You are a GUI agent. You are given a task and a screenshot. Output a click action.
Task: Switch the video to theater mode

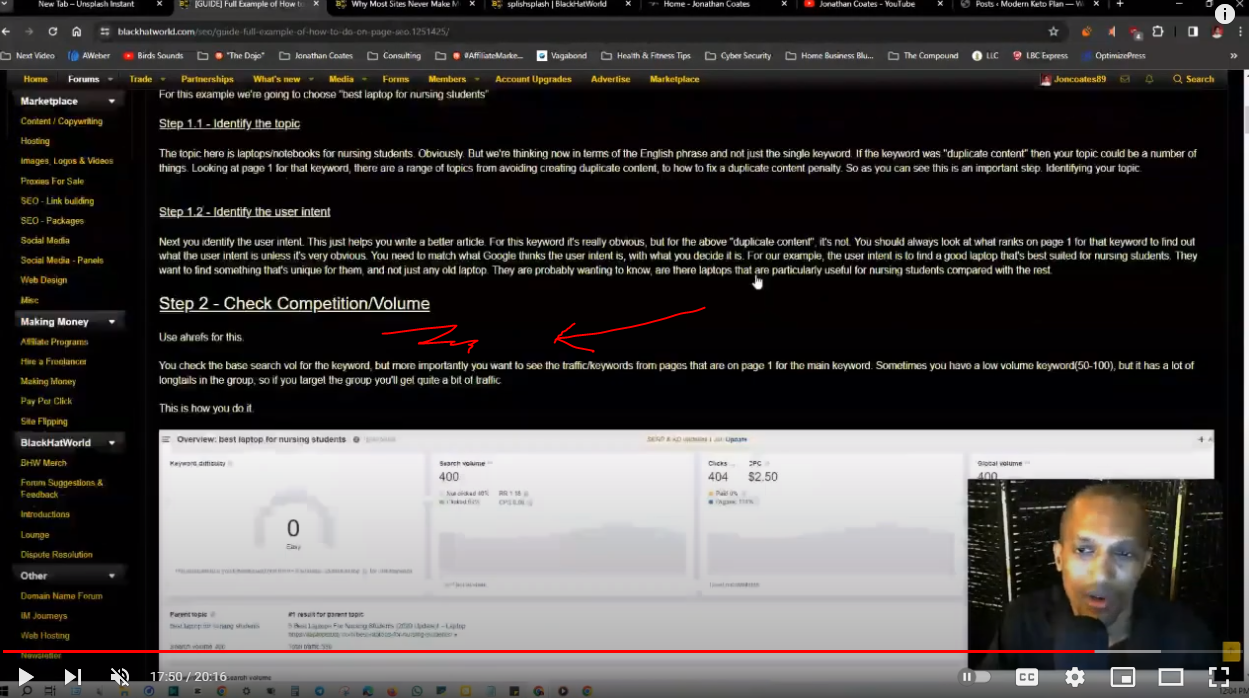coord(1170,676)
